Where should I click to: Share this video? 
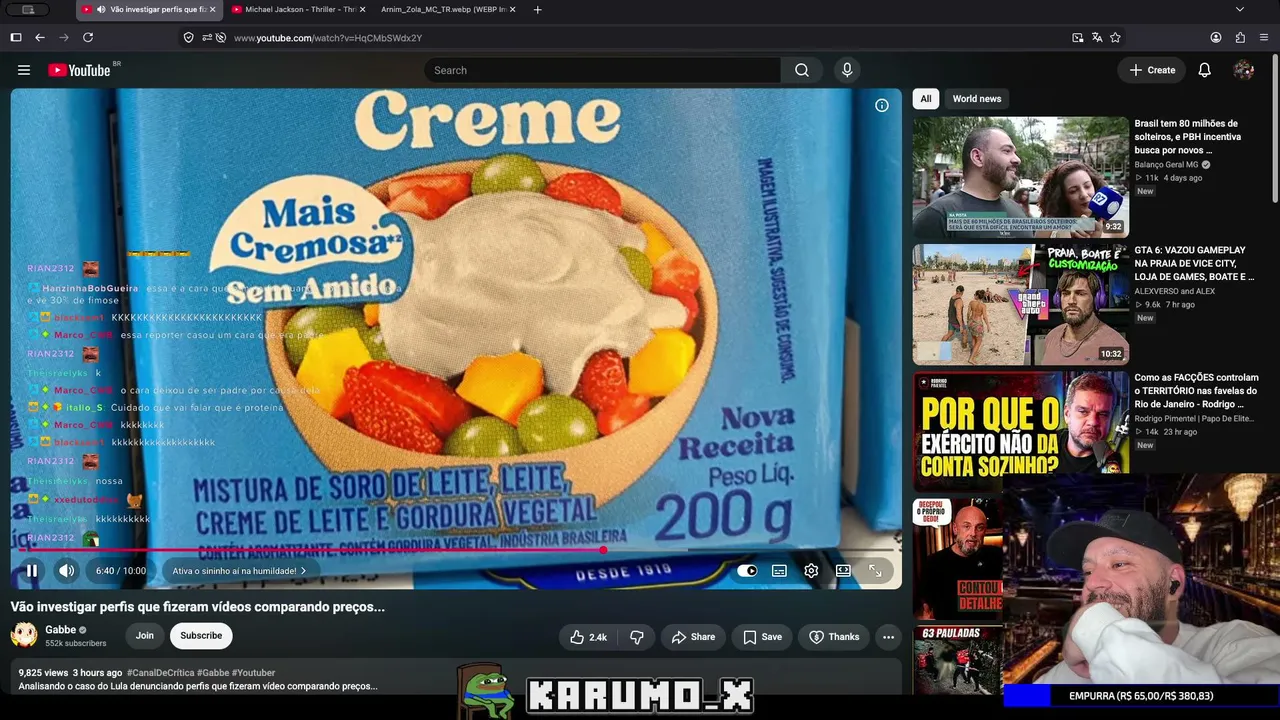693,637
